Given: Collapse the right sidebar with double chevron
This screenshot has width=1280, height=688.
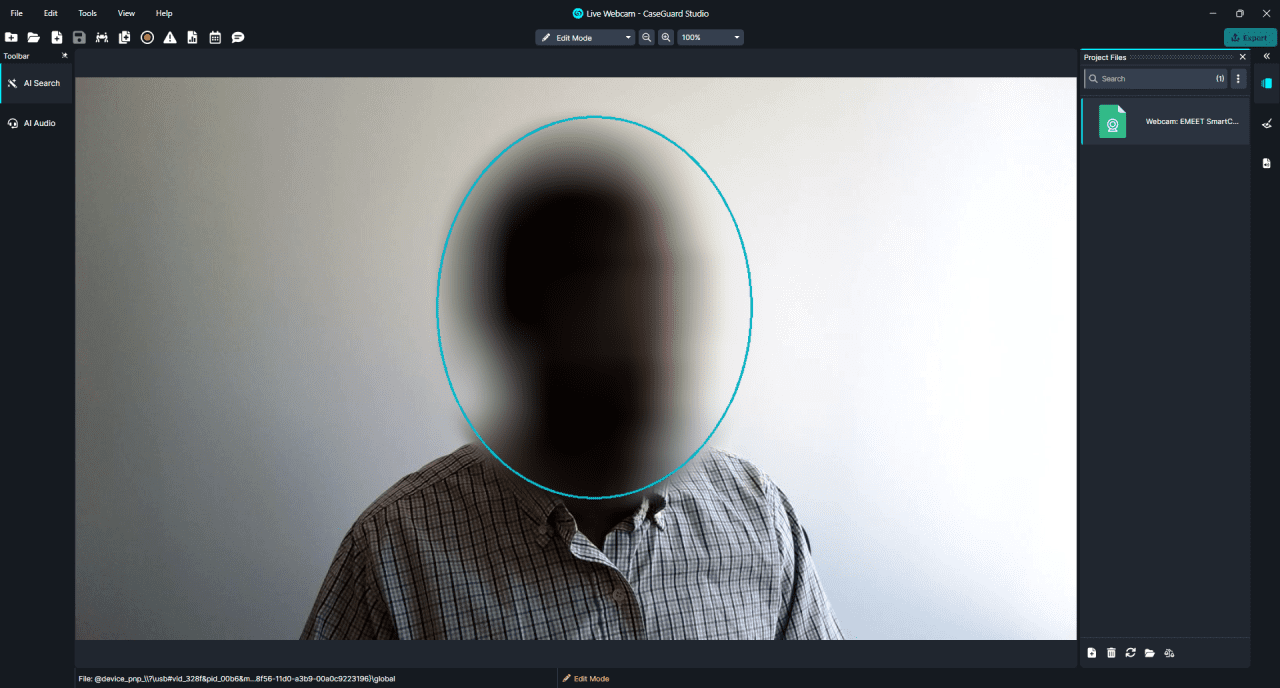Looking at the screenshot, I should 1266,56.
